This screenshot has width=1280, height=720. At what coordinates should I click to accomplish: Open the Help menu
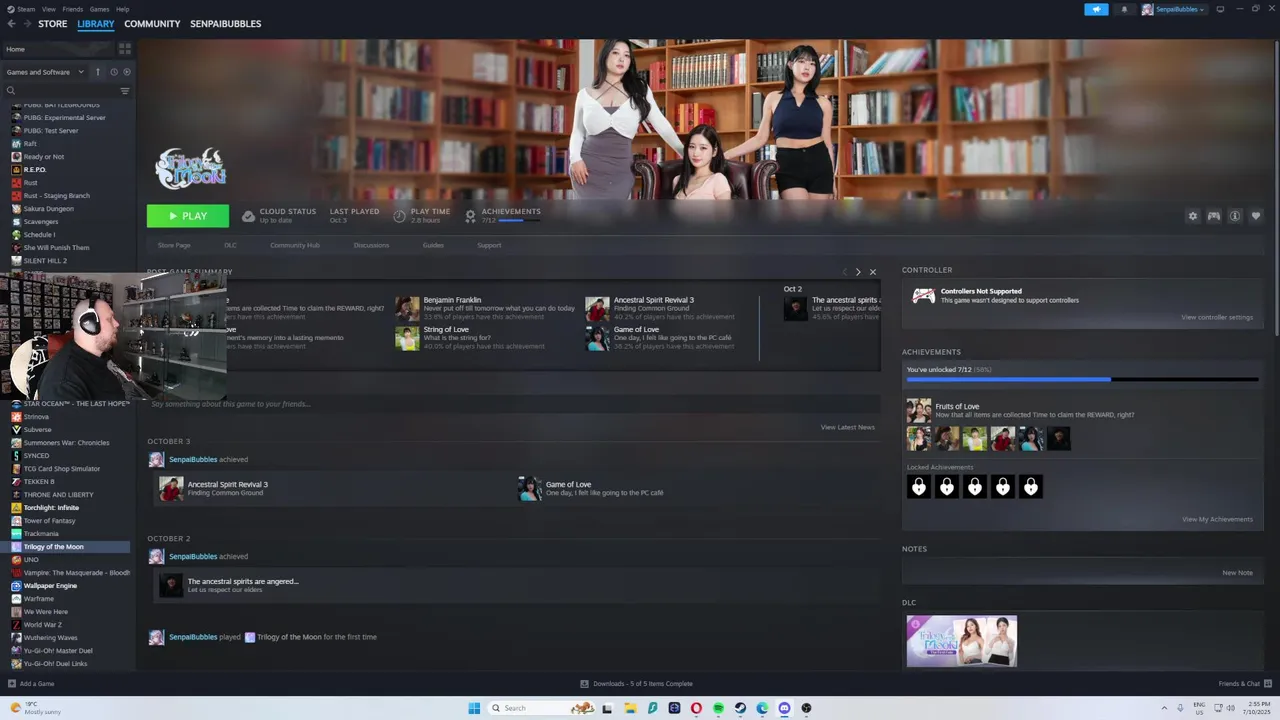tap(122, 9)
